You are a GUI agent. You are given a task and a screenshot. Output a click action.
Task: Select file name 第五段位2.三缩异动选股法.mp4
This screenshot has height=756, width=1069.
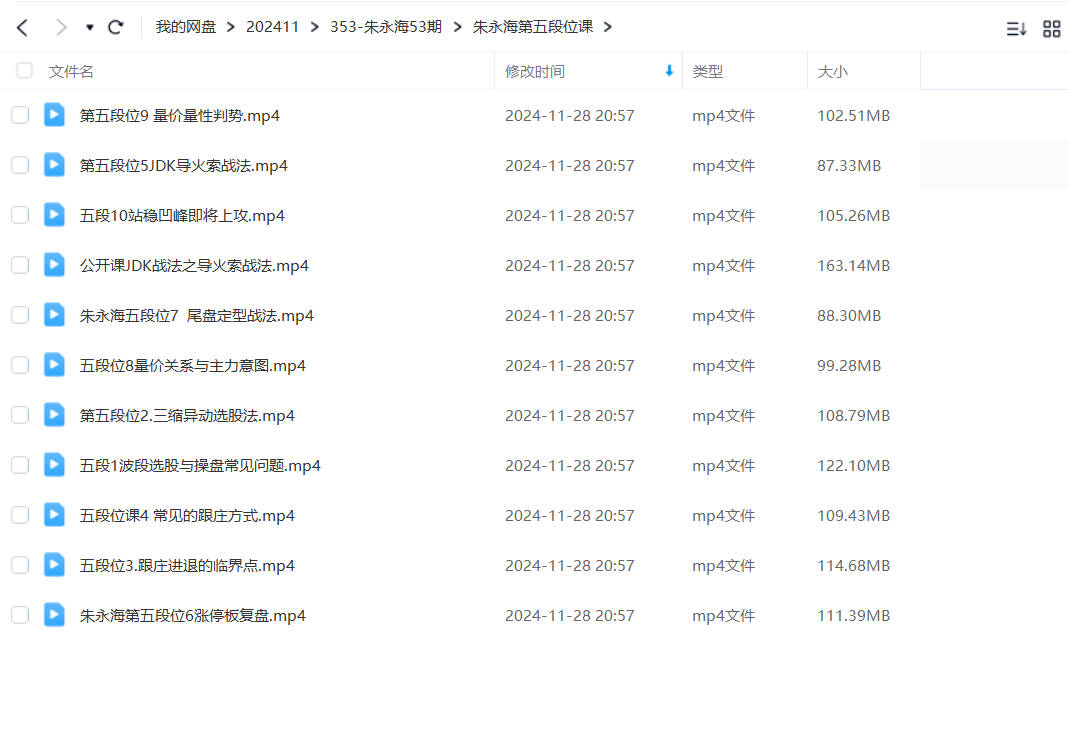187,416
